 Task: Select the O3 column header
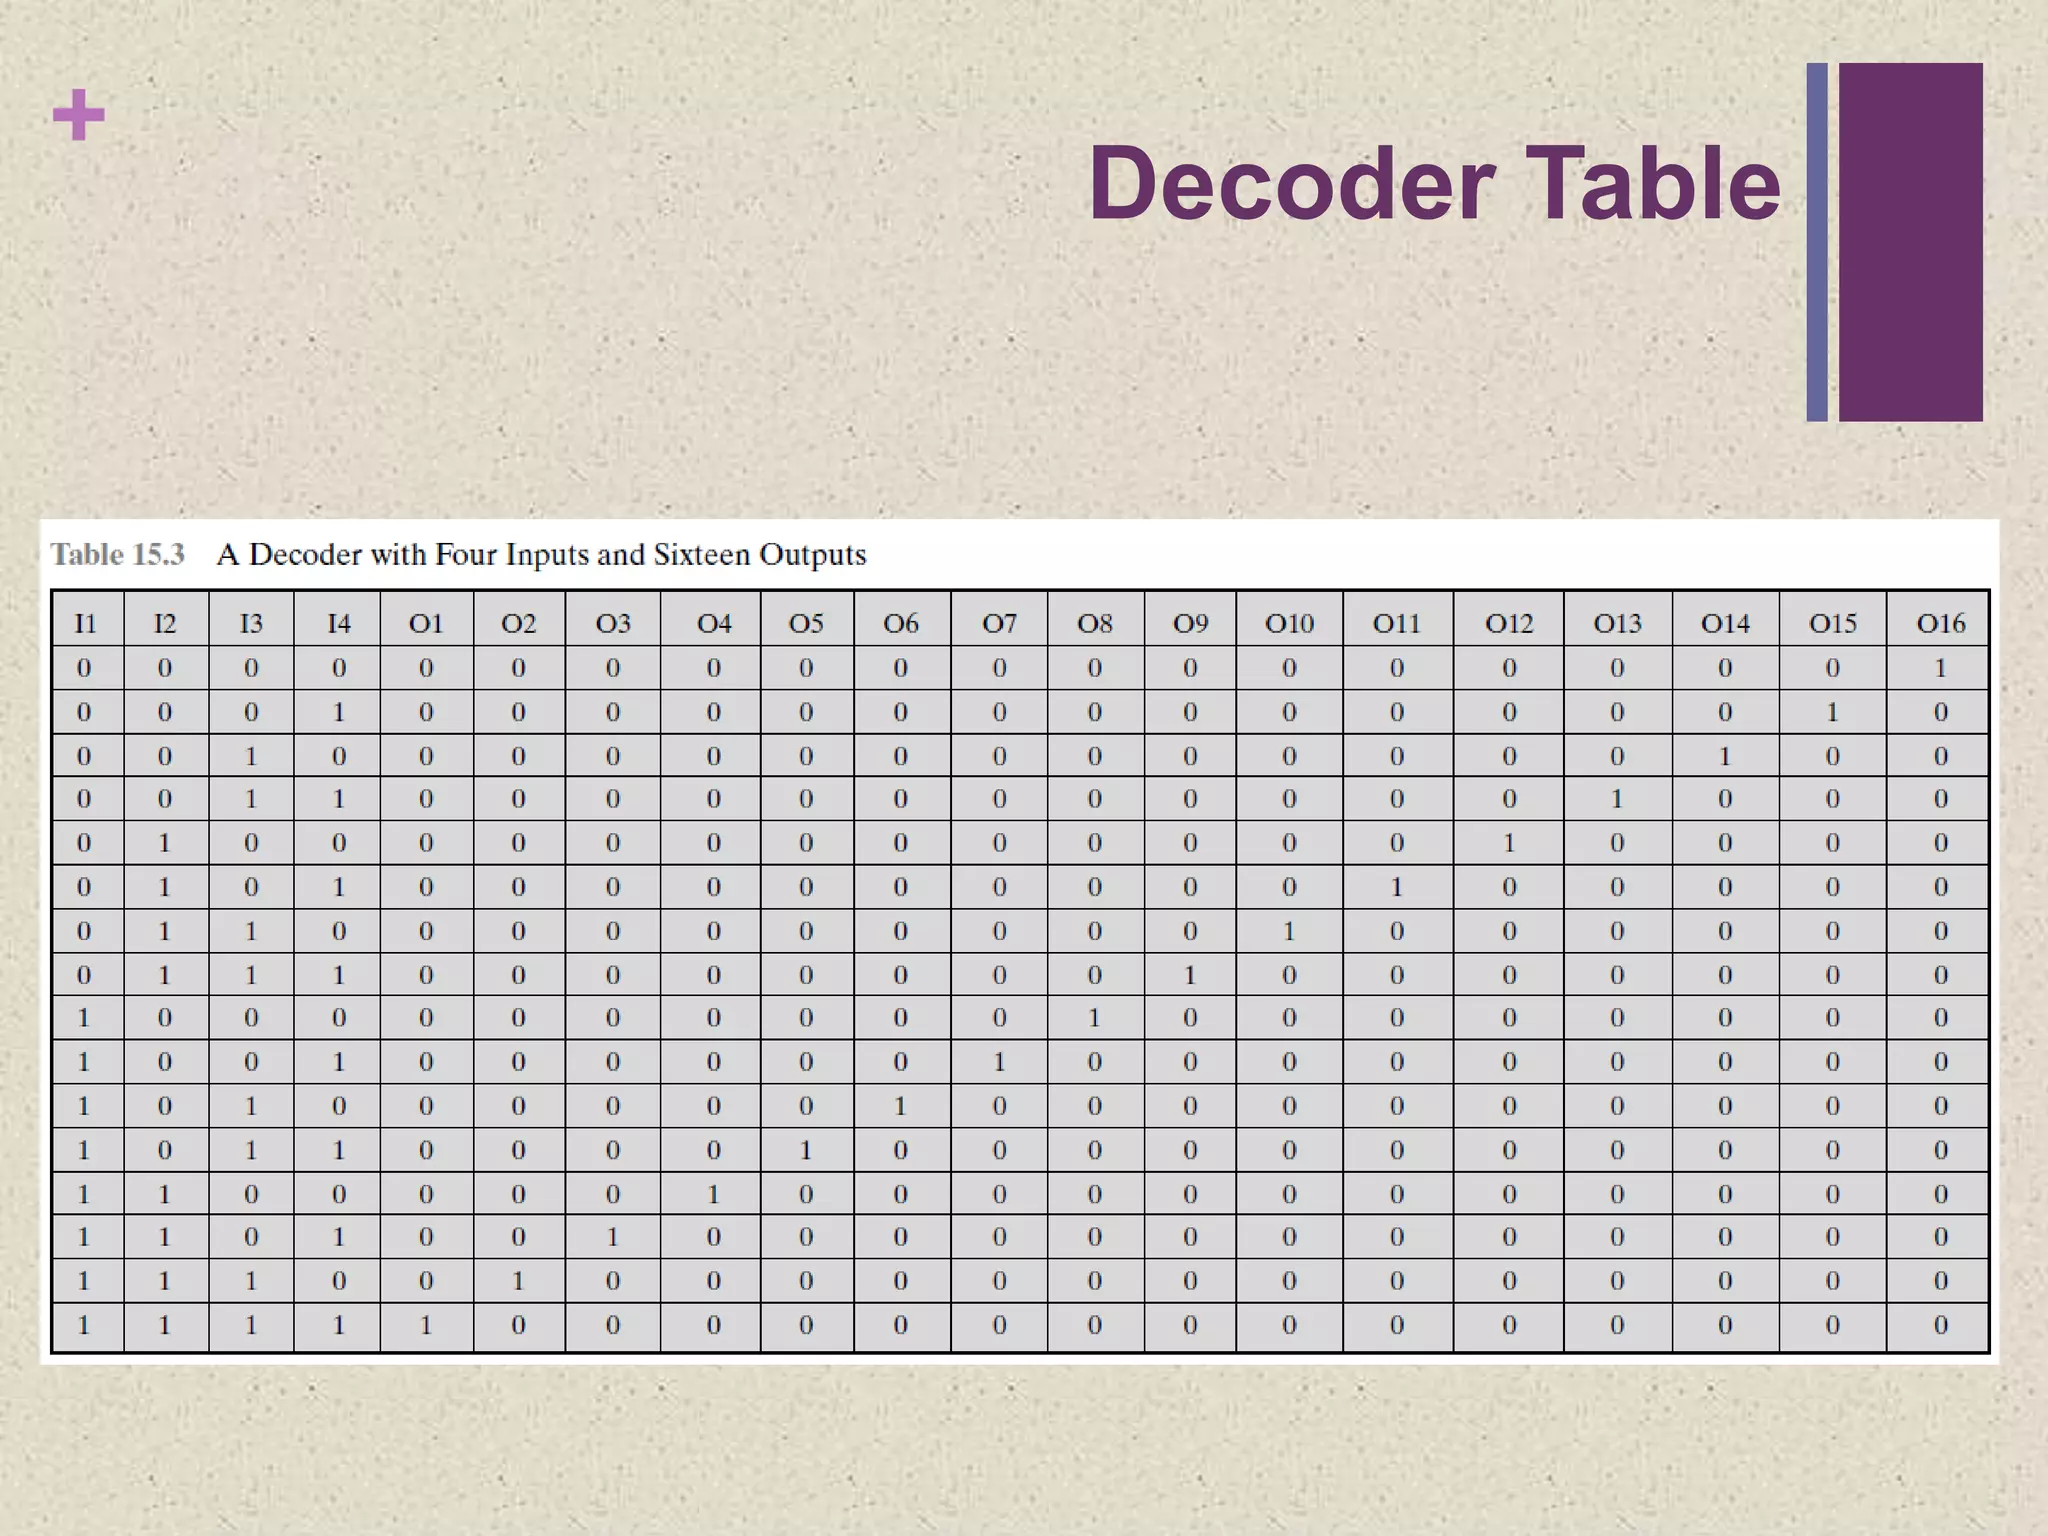point(613,624)
